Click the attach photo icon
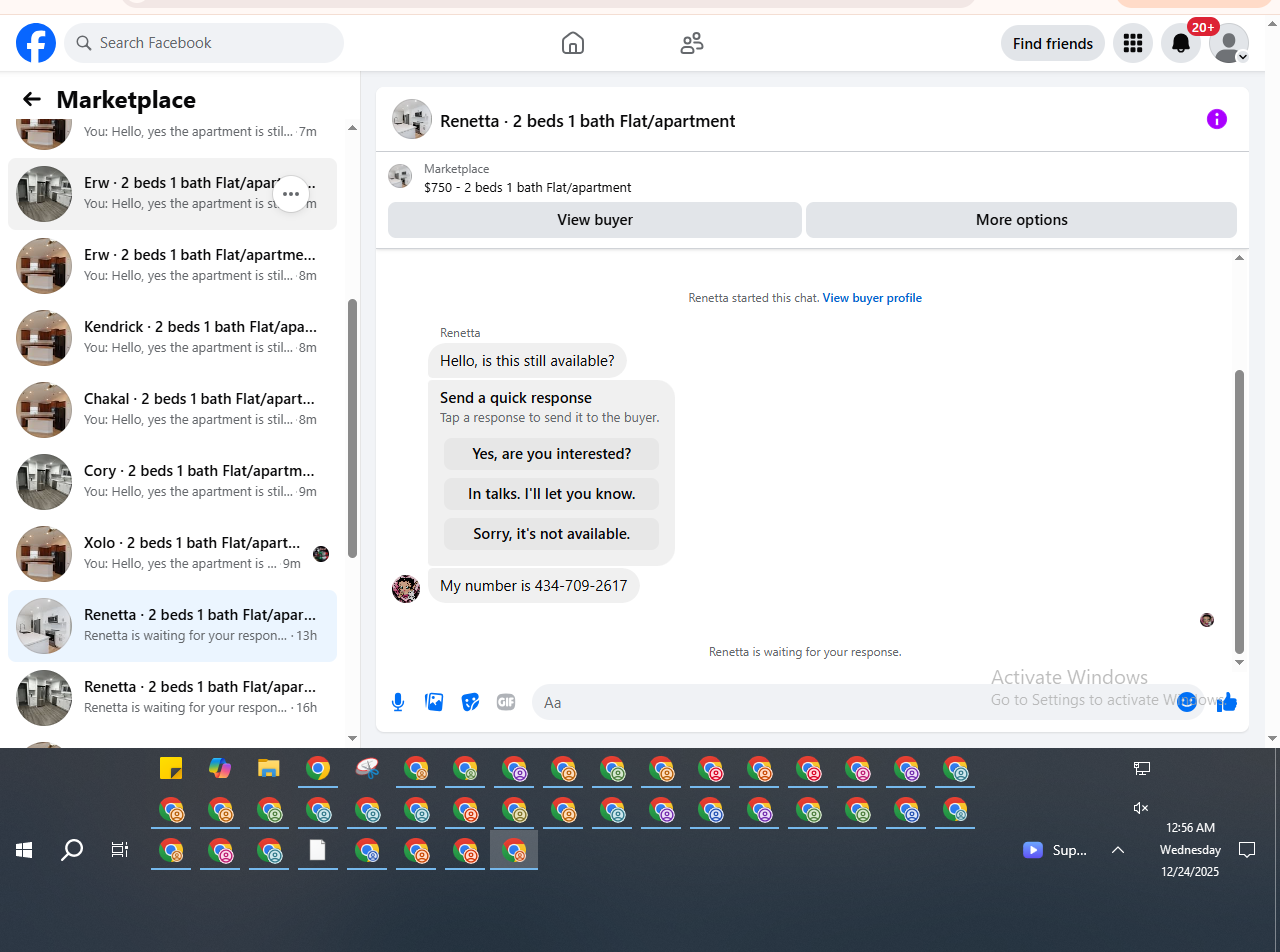Image resolution: width=1280 pixels, height=952 pixels. click(434, 702)
